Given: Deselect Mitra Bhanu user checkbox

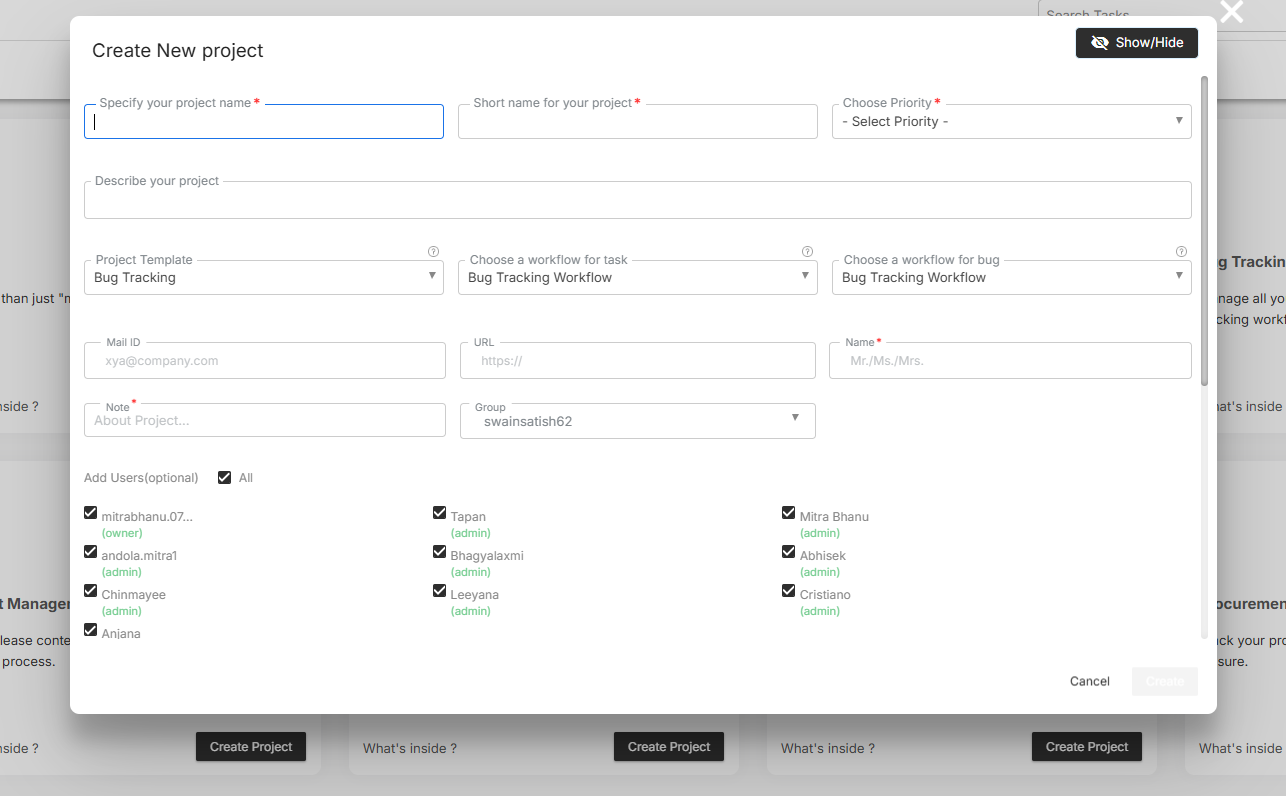Looking at the screenshot, I should 788,513.
